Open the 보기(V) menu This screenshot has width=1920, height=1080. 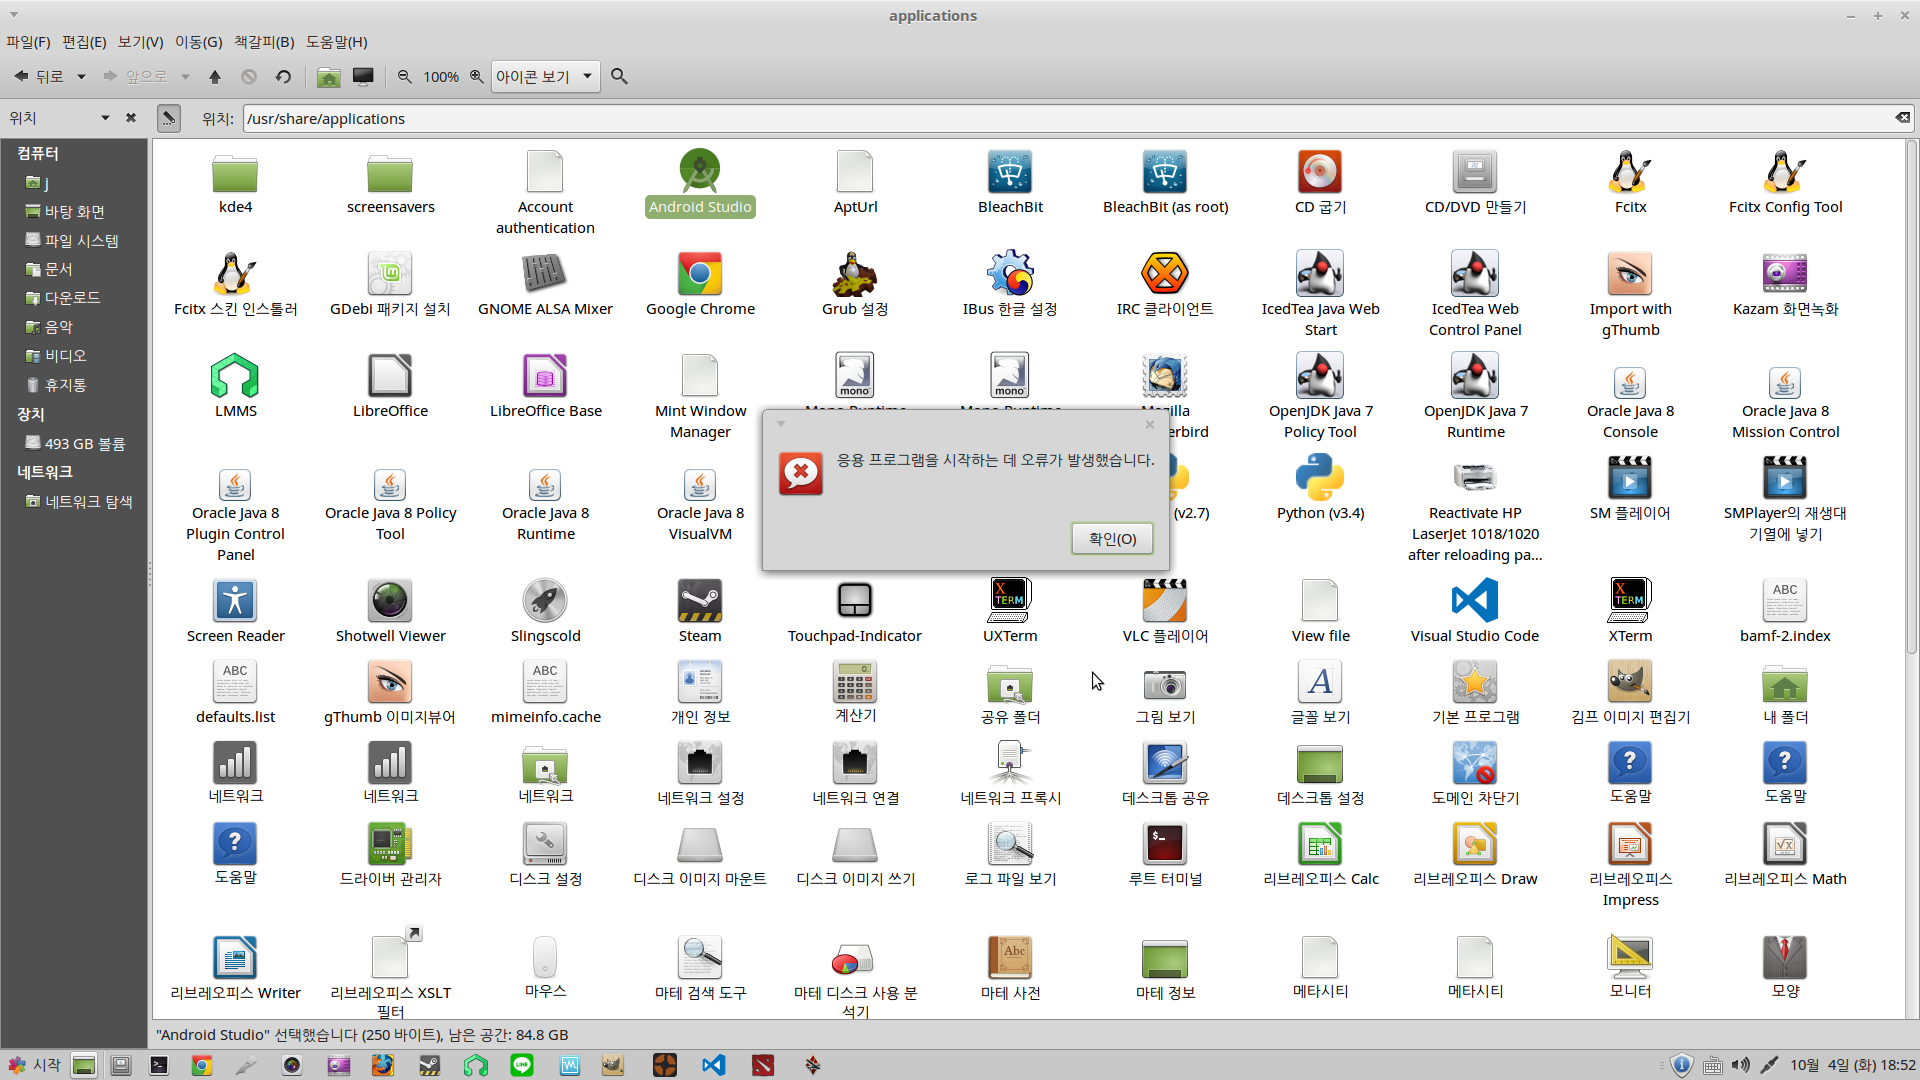coord(140,42)
